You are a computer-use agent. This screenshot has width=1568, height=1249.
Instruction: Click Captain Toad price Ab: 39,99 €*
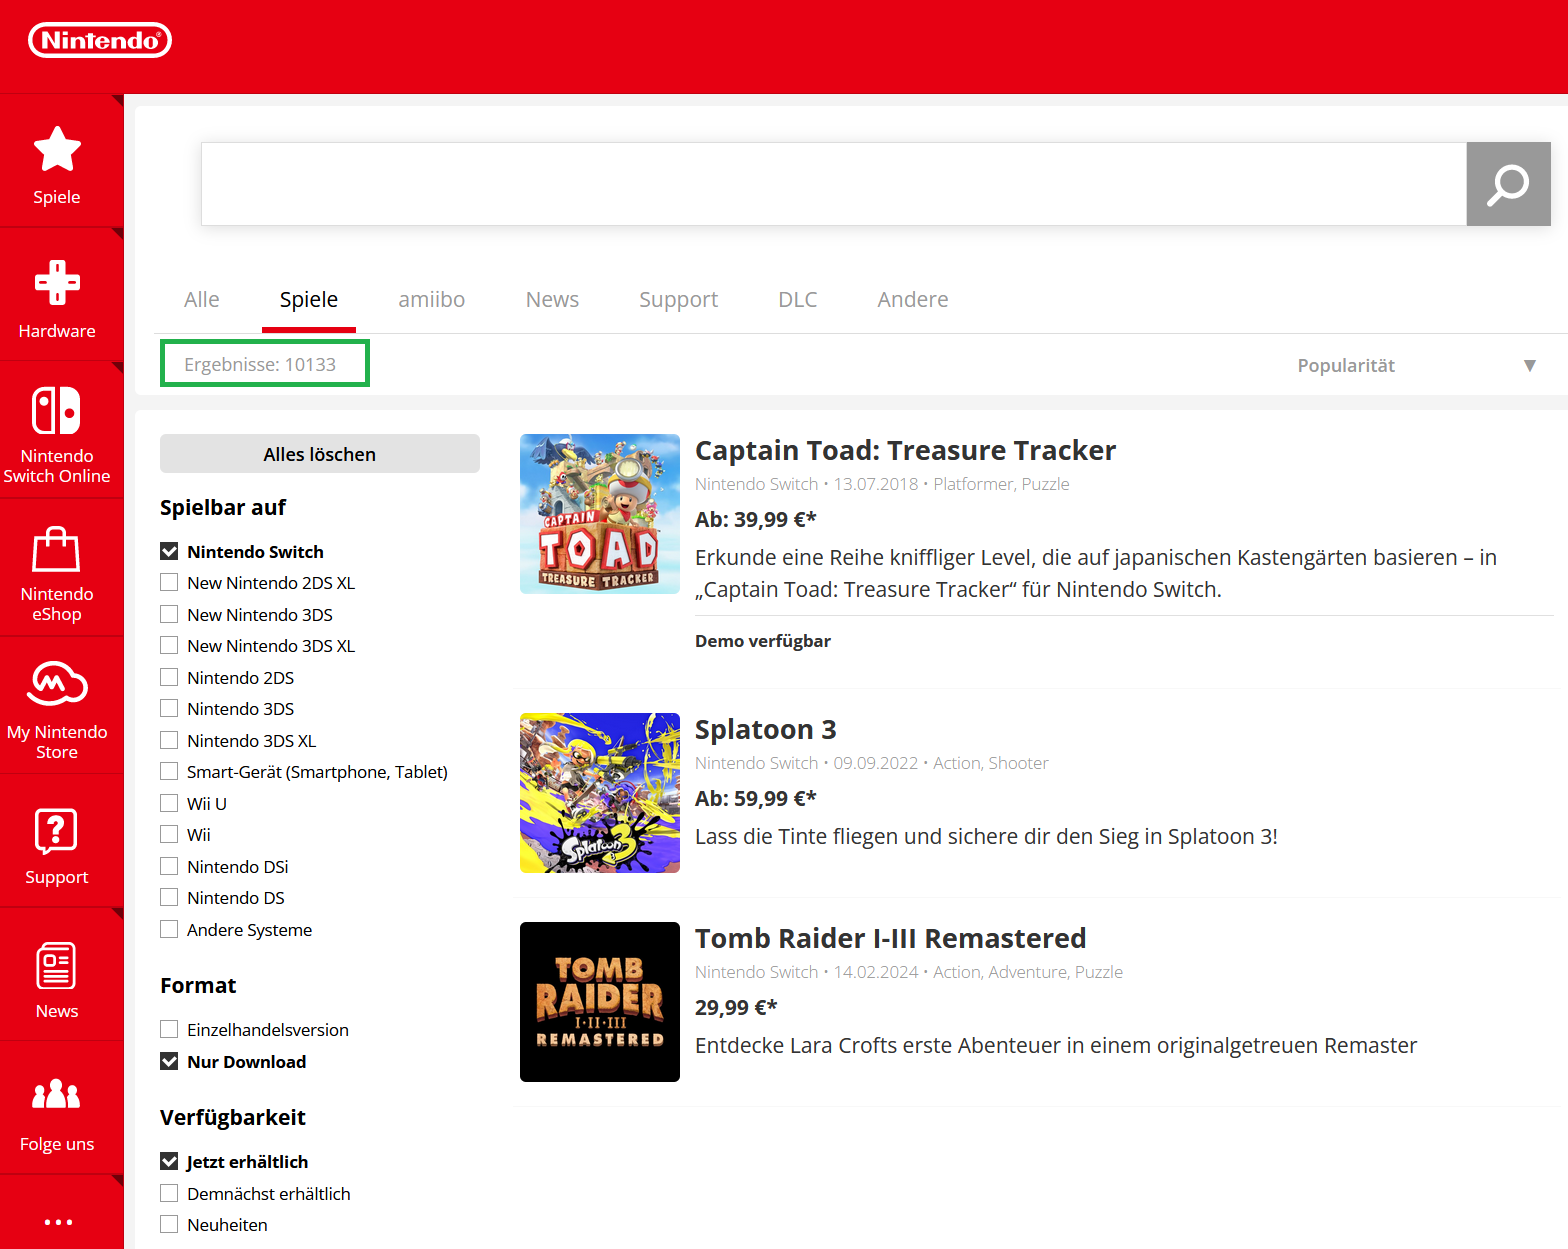pos(756,519)
